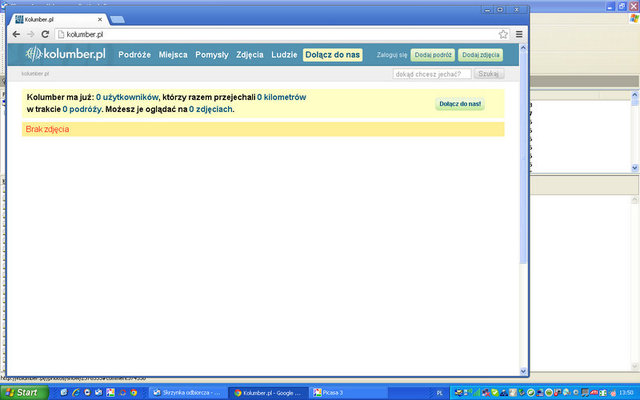The width and height of the screenshot is (640, 400).
Task: Click the PL language indicator
Action: [x=440, y=393]
